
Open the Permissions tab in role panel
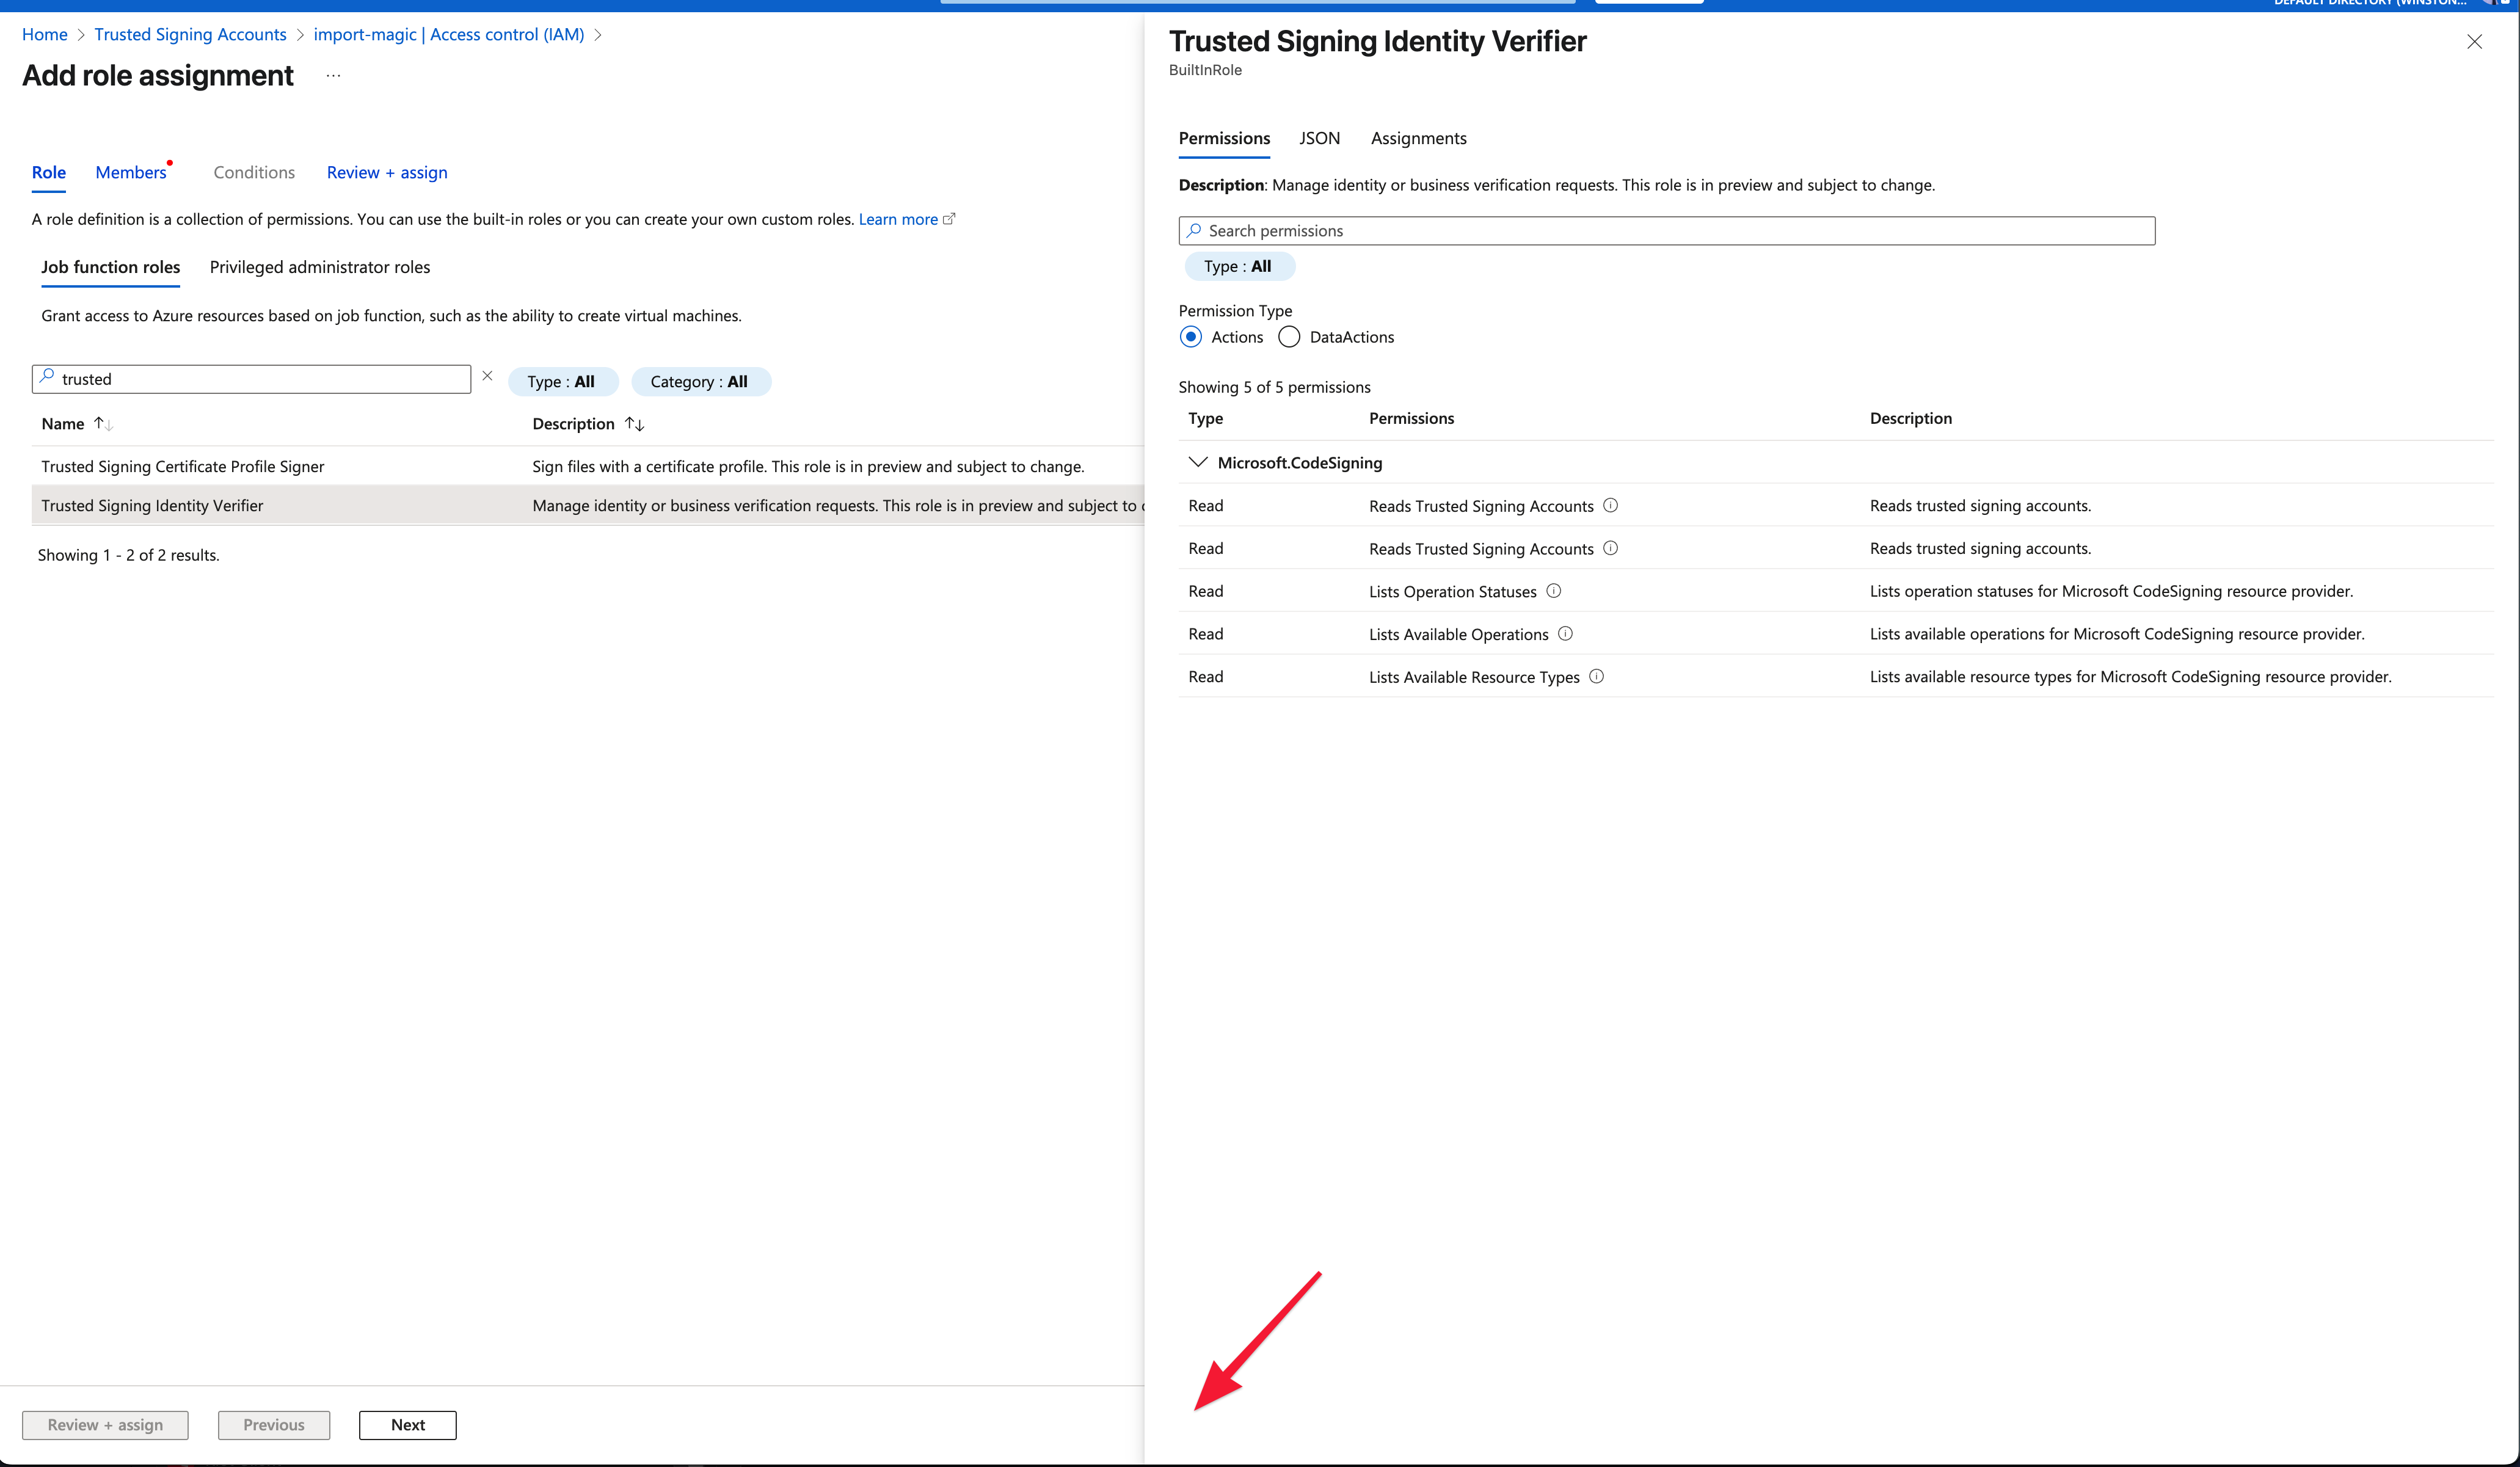tap(1224, 138)
